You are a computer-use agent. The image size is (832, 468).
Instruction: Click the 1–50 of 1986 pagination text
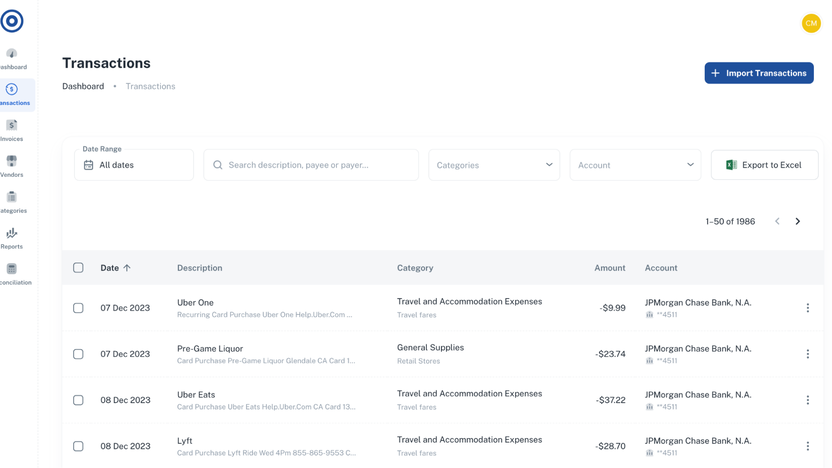[730, 221]
